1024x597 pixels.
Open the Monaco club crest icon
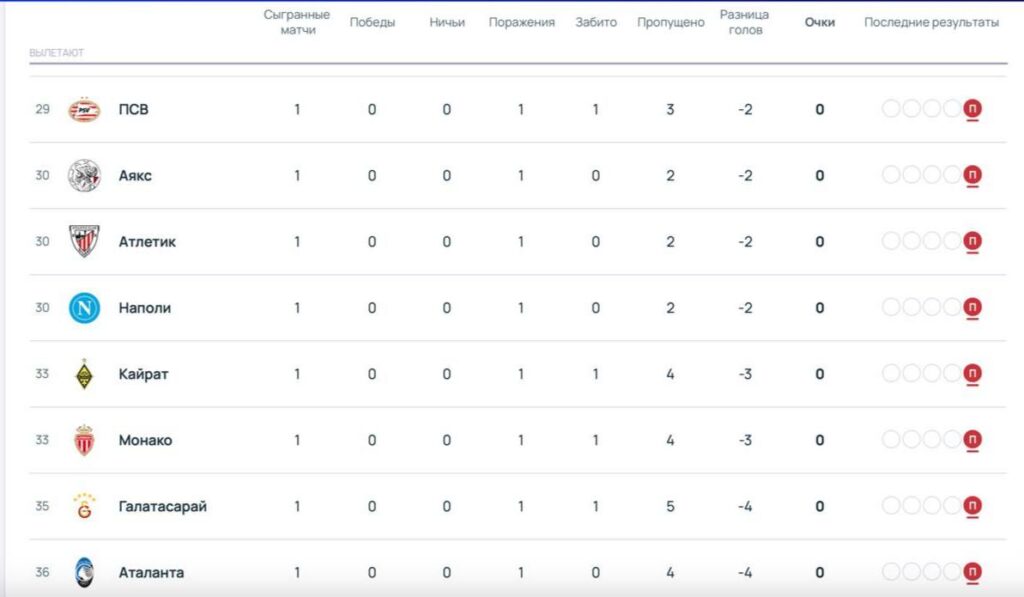coord(84,440)
